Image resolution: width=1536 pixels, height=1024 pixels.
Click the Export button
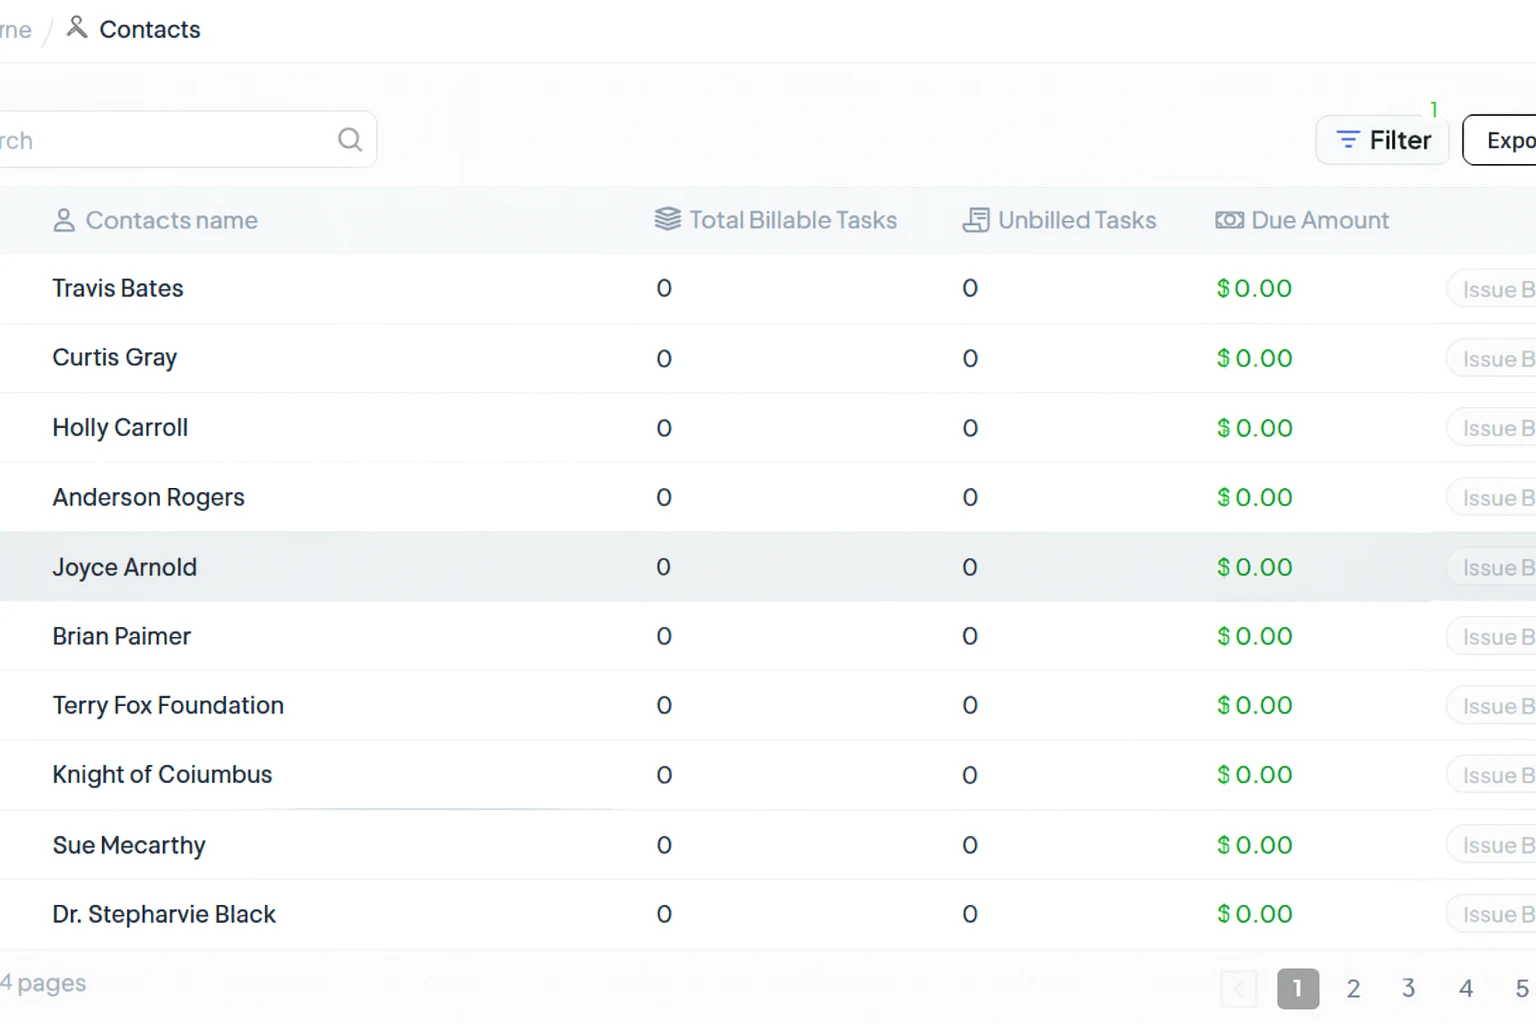point(1503,140)
